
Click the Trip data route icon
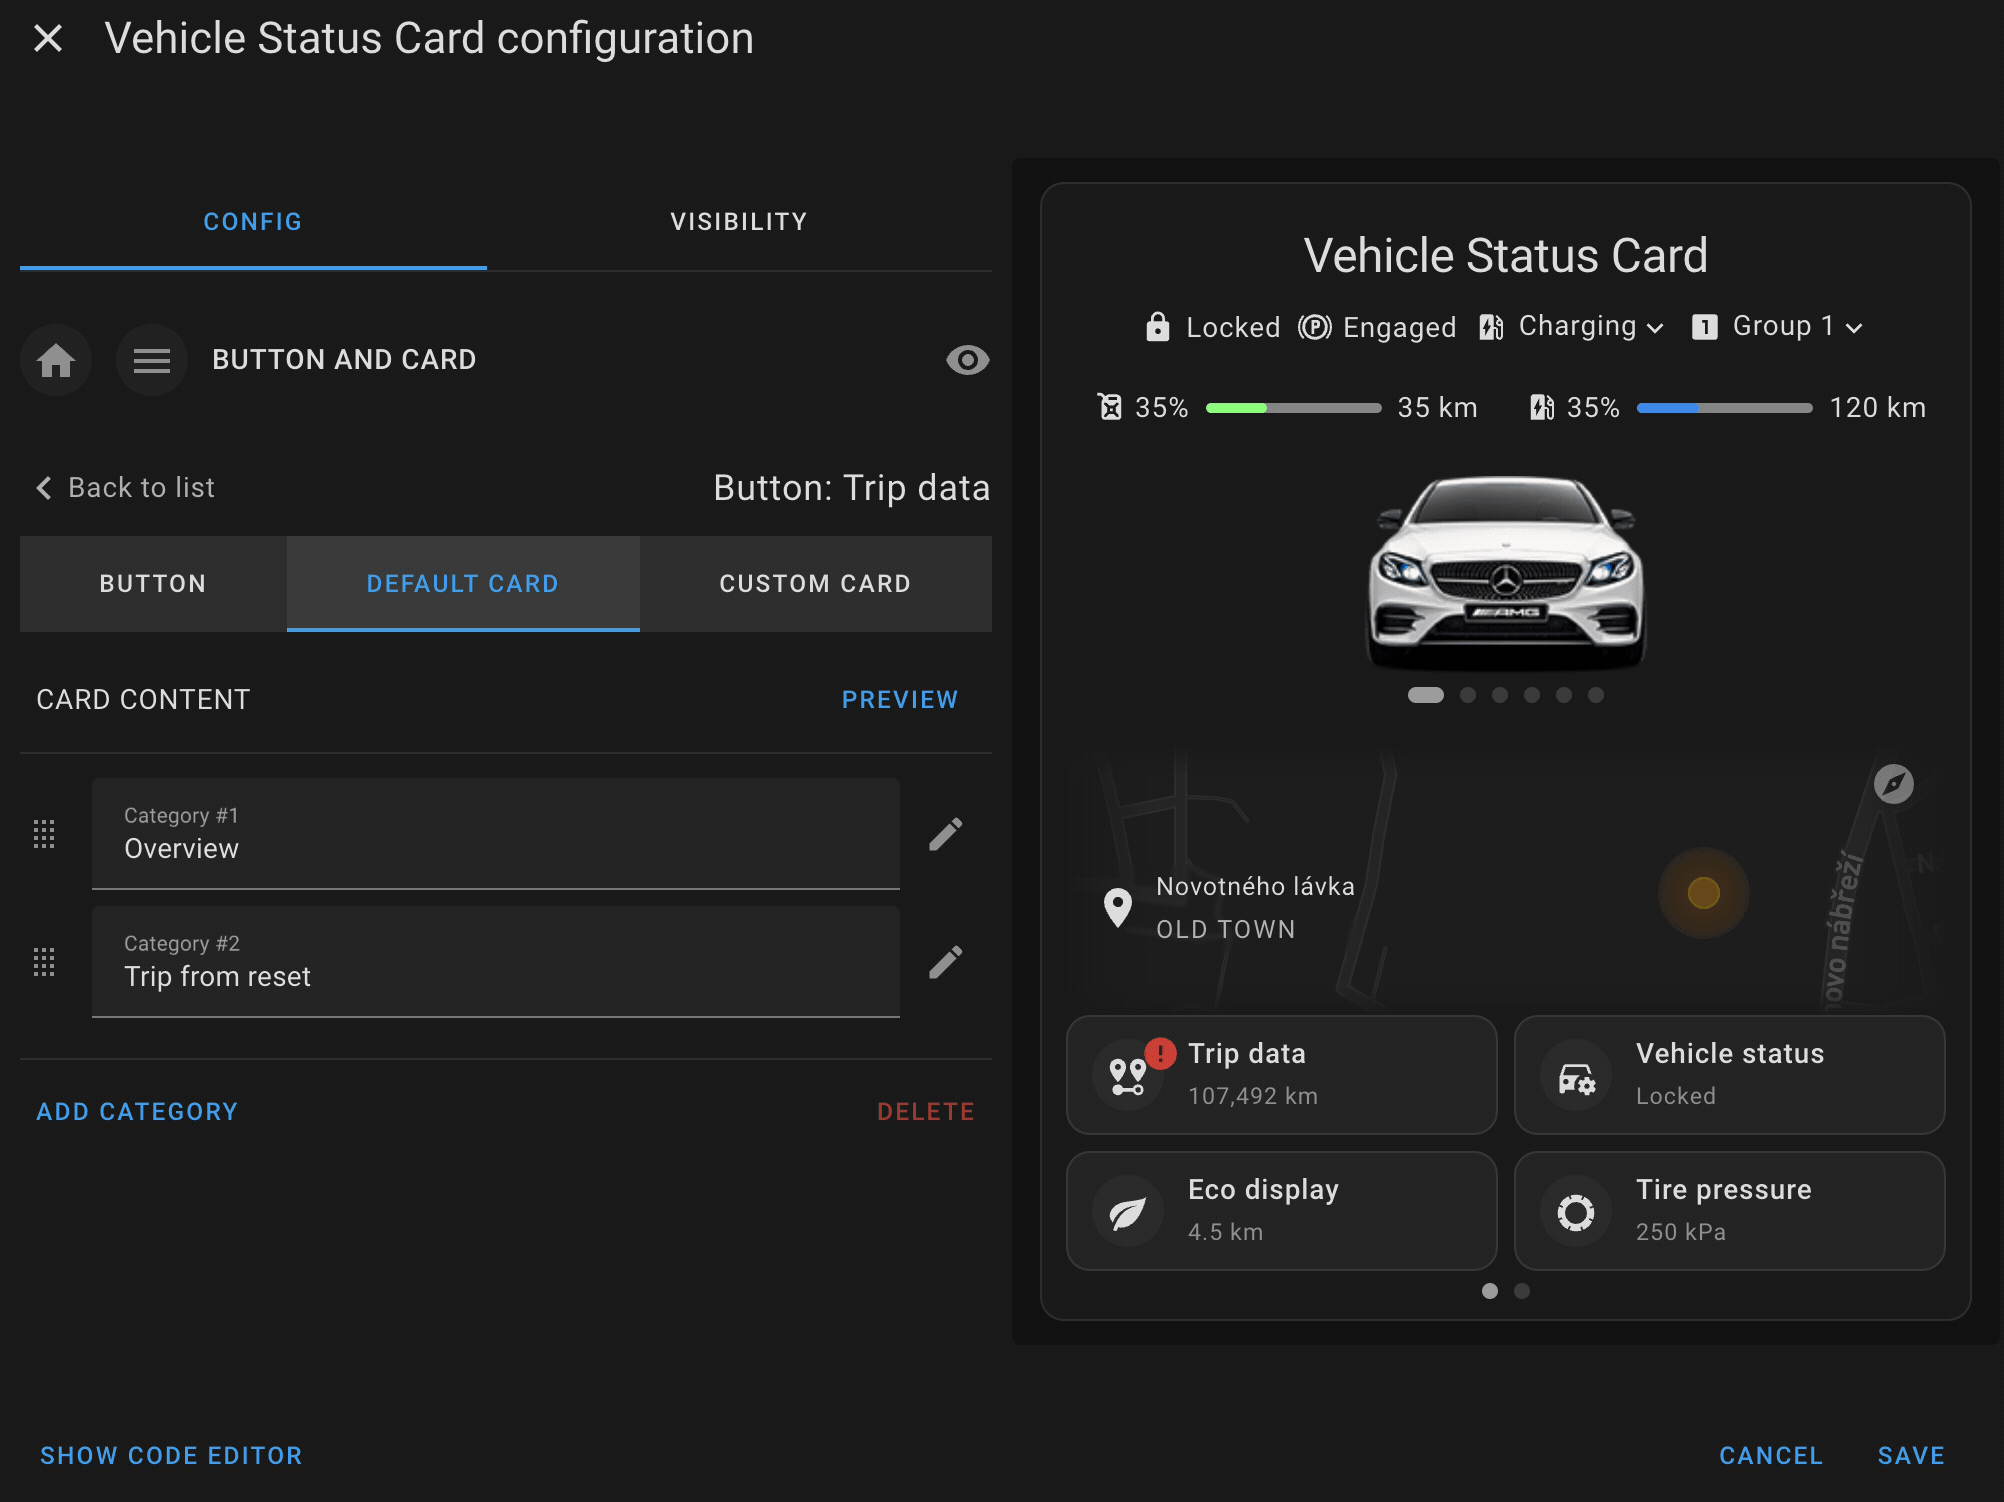(x=1127, y=1076)
